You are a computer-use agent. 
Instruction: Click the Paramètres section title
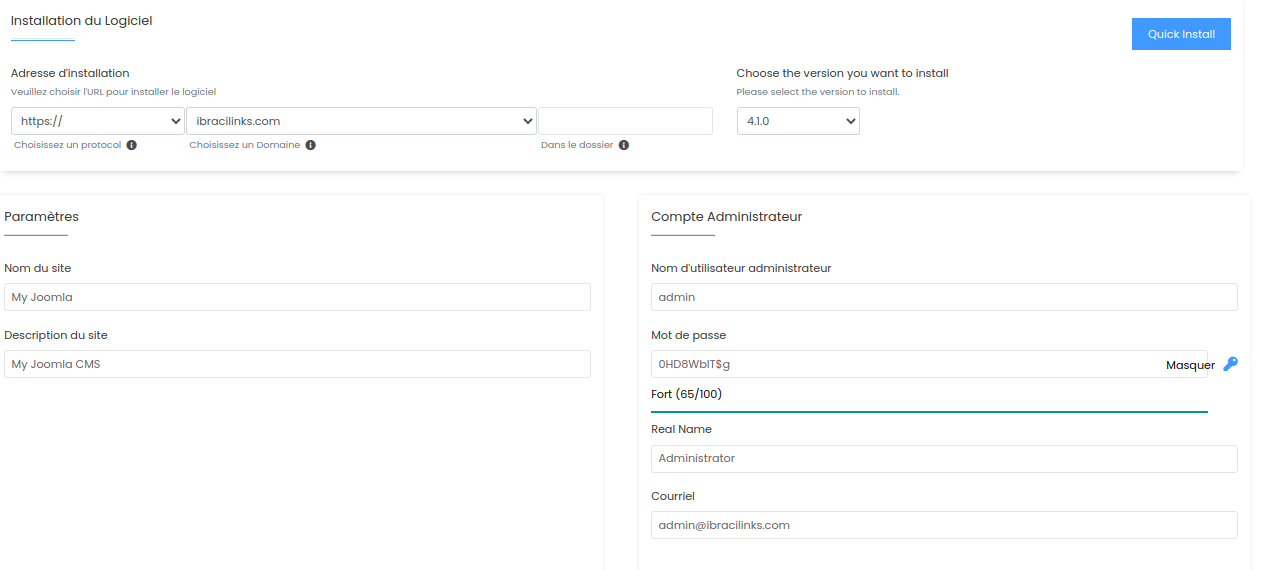41,216
